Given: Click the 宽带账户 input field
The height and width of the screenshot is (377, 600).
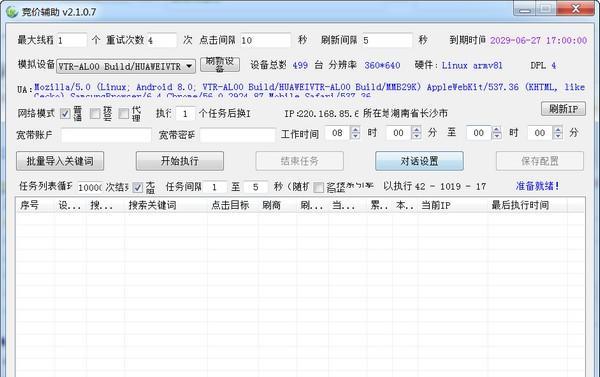Looking at the screenshot, I should (106, 135).
